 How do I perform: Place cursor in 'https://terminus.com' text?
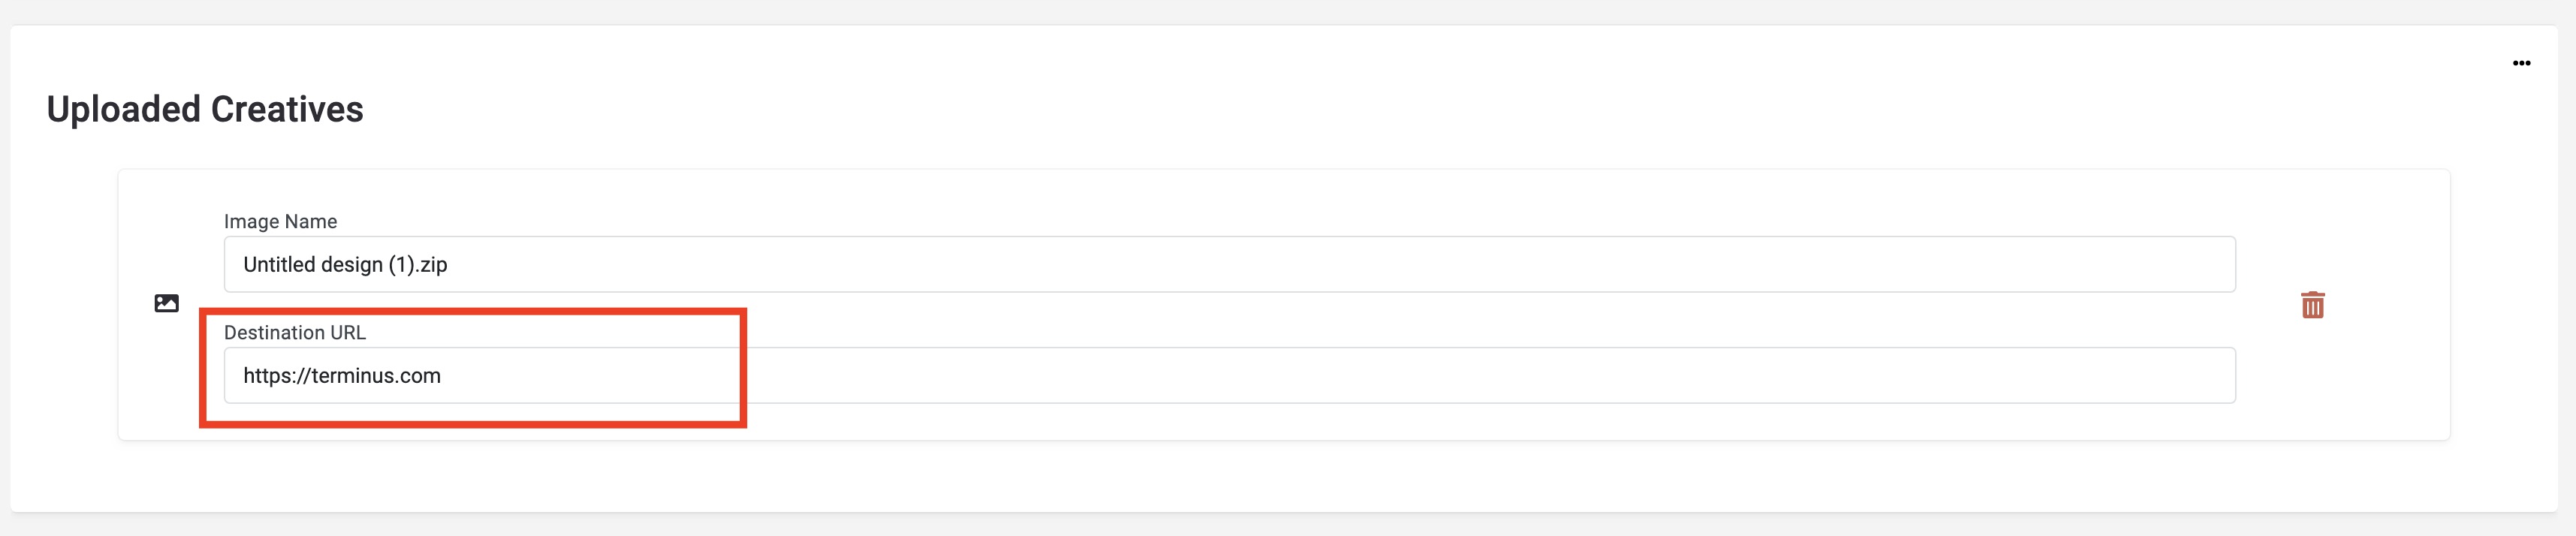point(342,375)
